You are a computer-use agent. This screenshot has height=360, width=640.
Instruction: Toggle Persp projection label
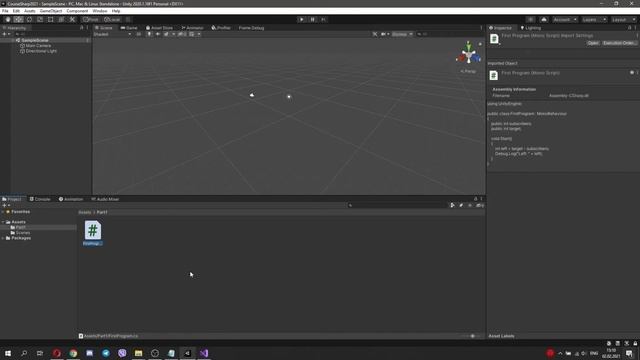(x=468, y=71)
